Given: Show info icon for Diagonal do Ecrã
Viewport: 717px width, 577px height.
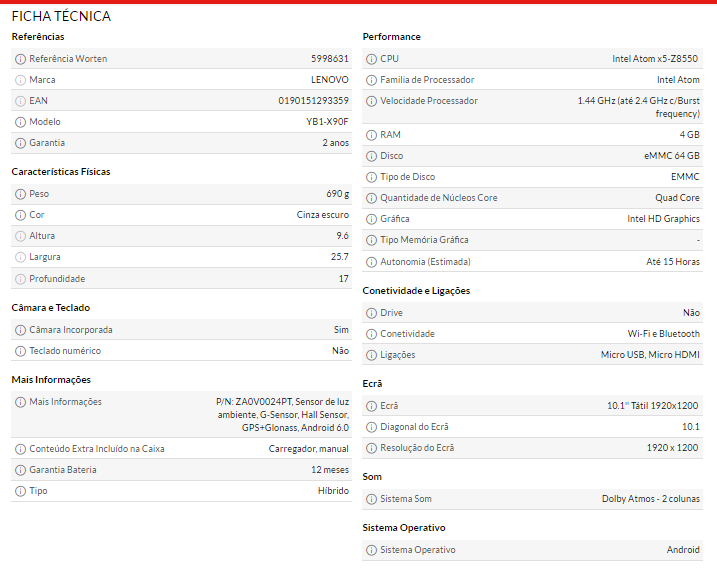Looking at the screenshot, I should click(x=371, y=427).
